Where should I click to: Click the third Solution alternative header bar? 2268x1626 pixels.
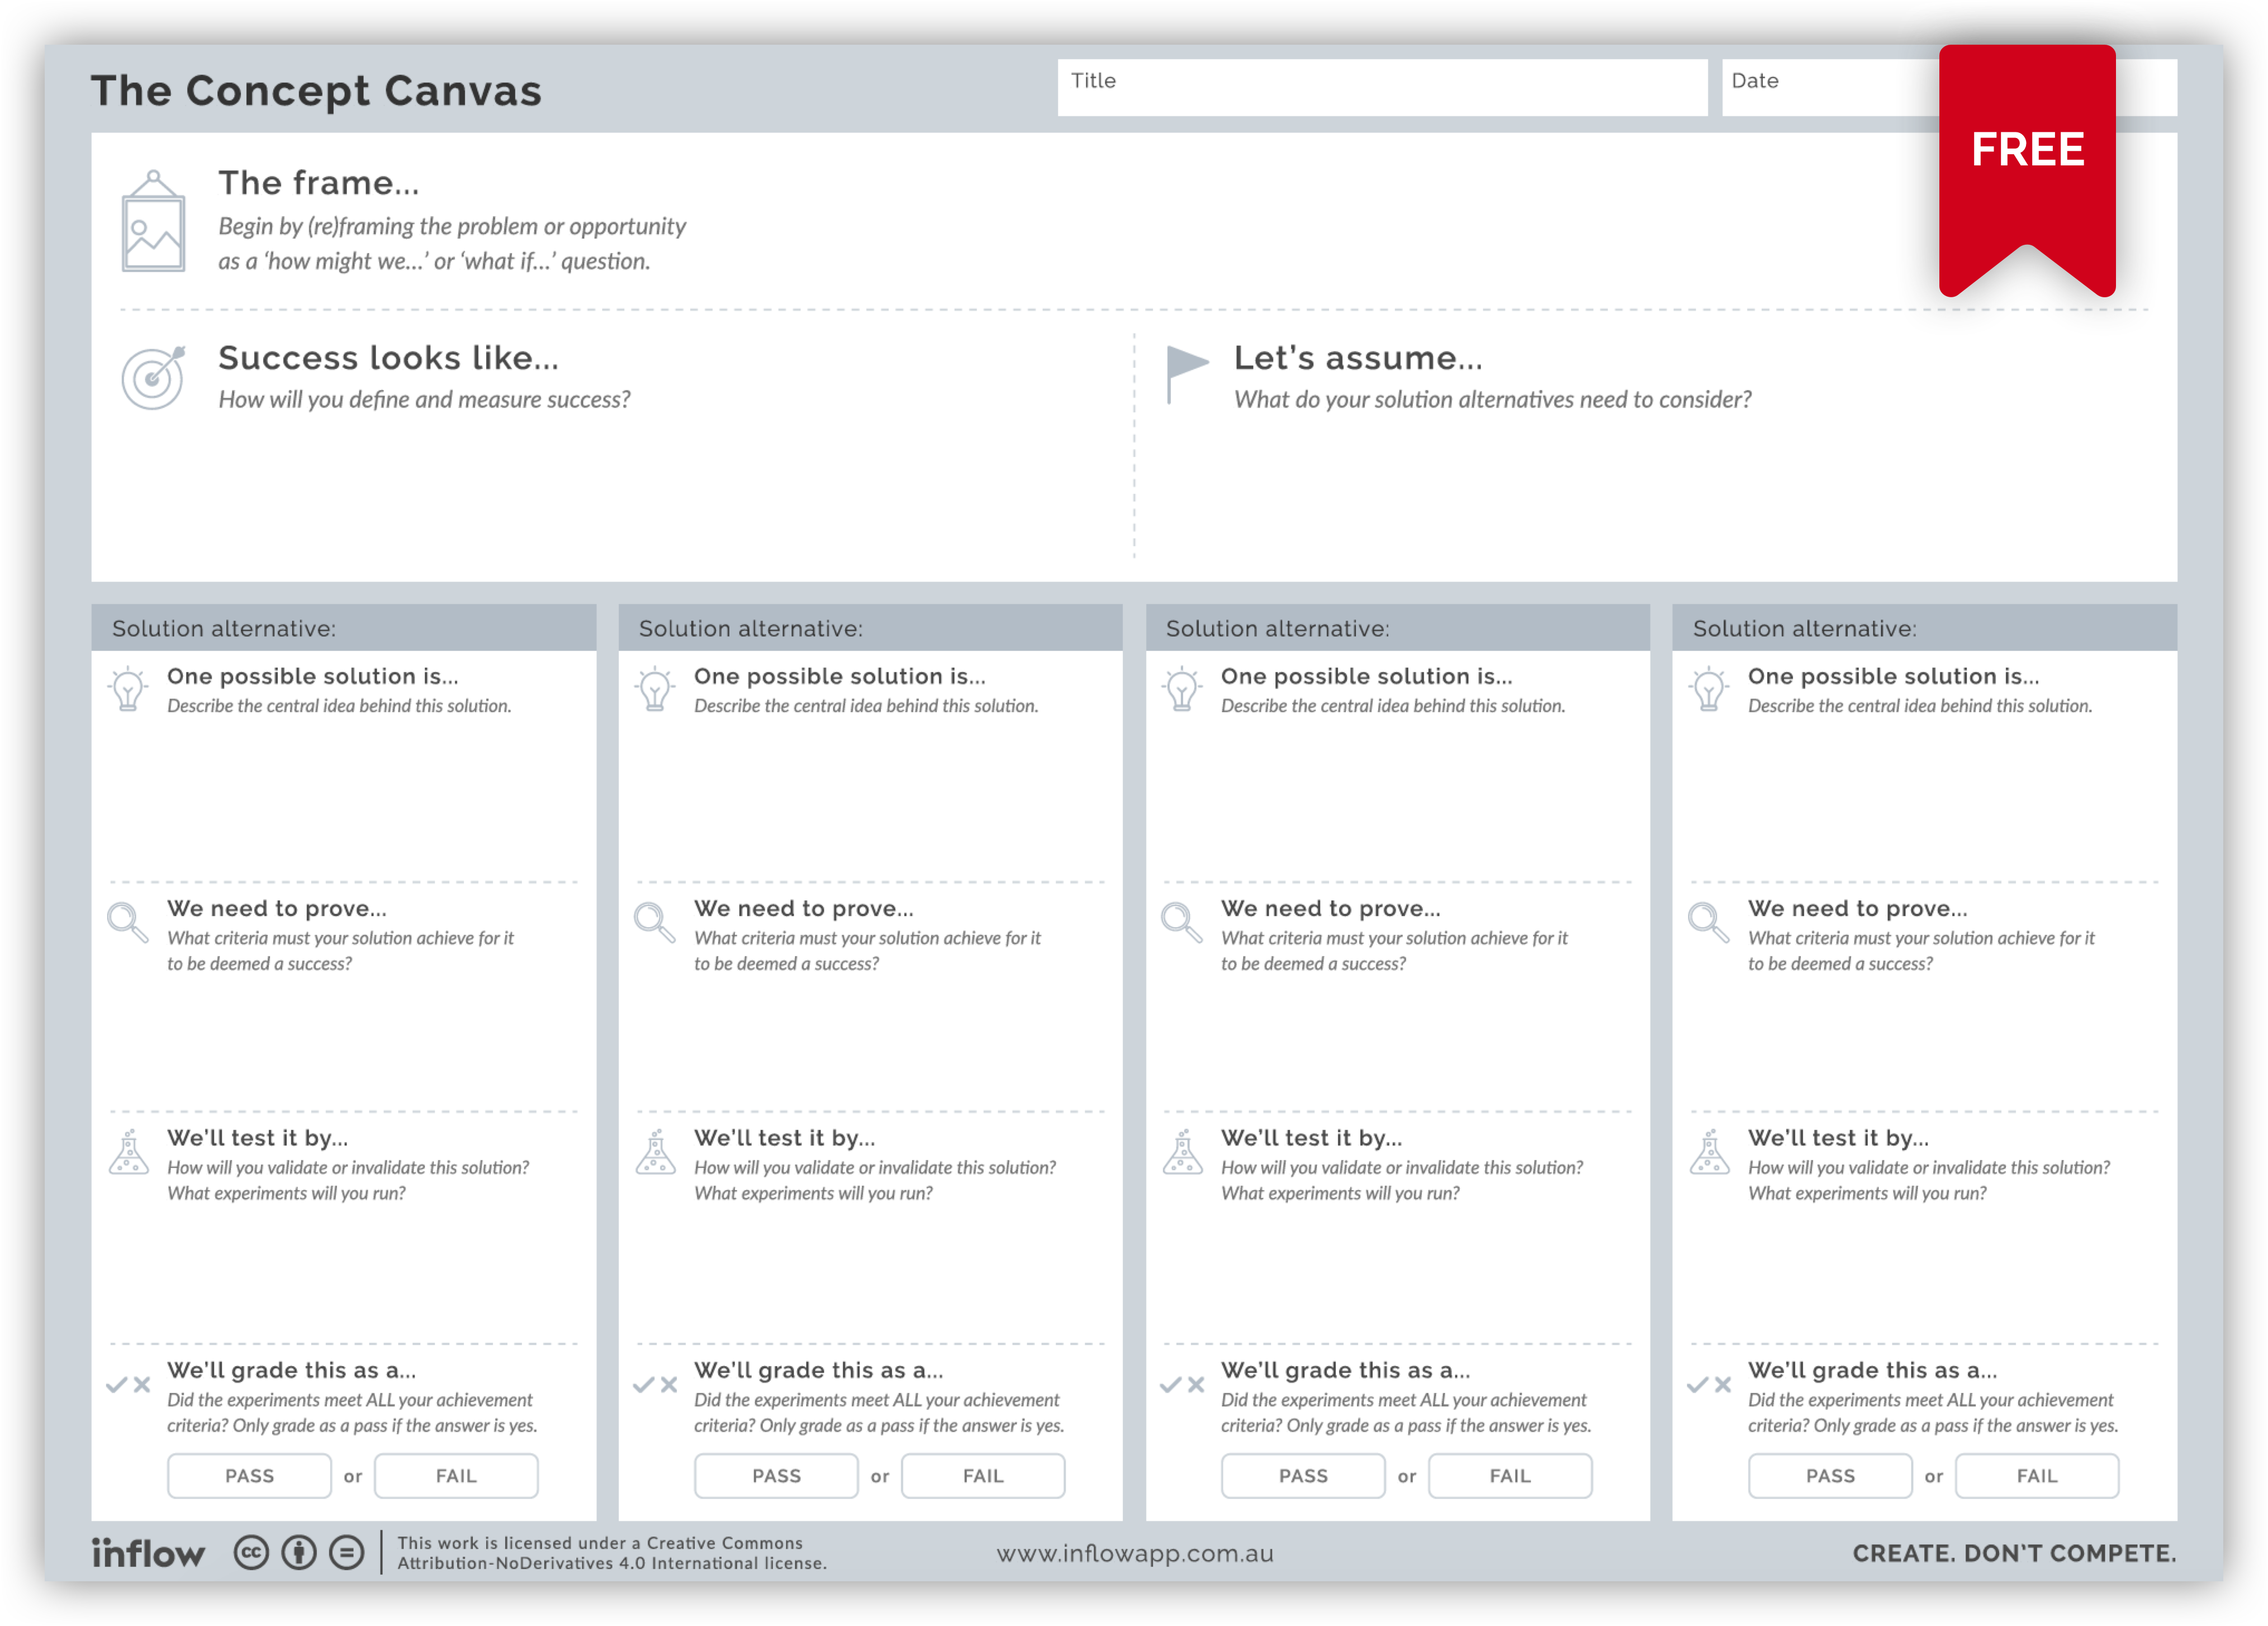[x=1398, y=628]
